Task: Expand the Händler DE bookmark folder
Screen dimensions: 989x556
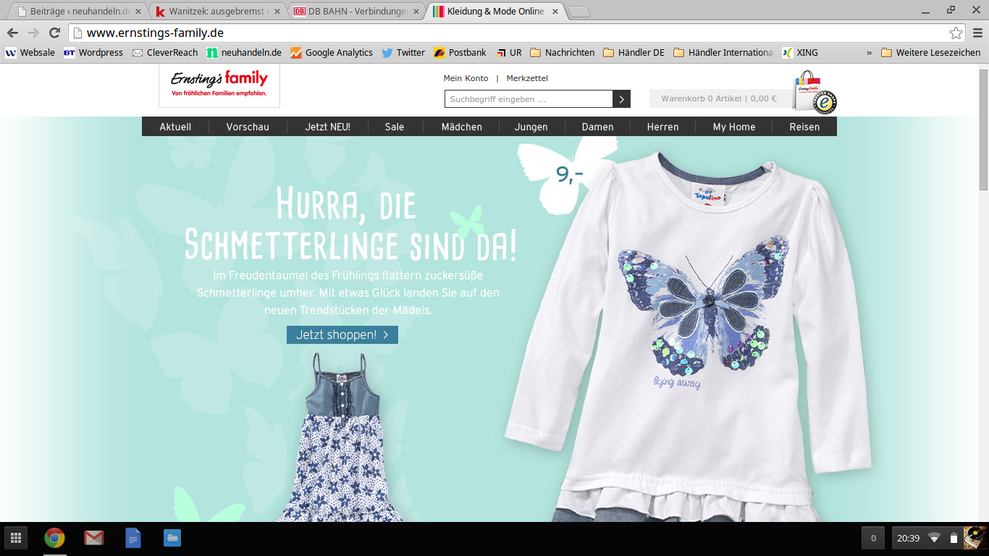Action: click(x=634, y=53)
